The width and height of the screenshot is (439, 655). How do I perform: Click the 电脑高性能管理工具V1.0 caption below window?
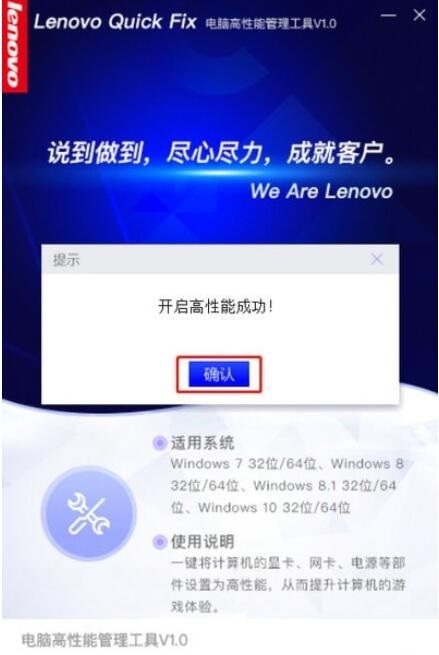click(x=104, y=640)
